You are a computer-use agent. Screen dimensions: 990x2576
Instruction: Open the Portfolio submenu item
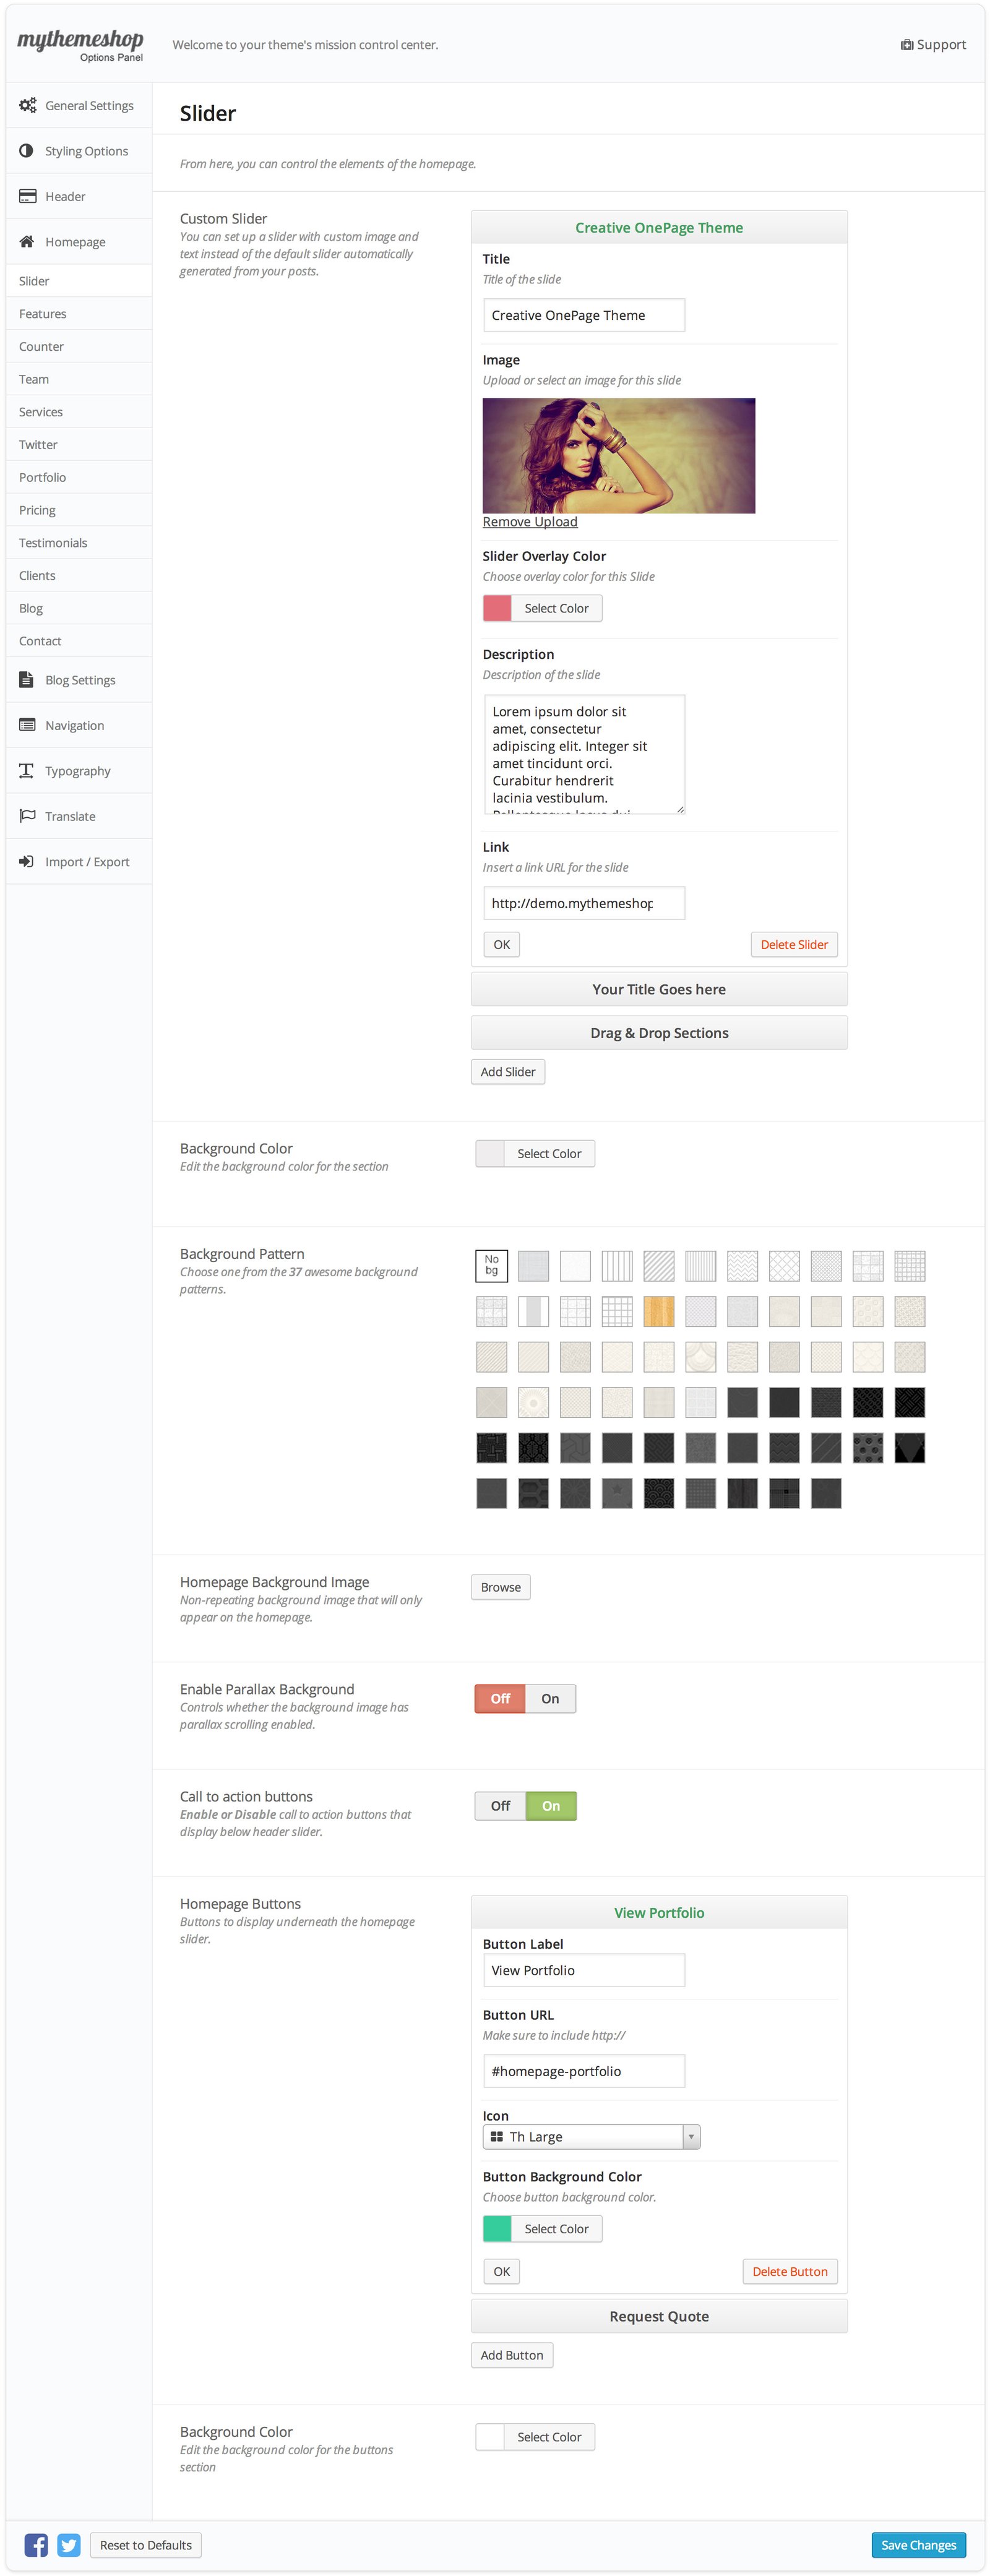(x=43, y=478)
